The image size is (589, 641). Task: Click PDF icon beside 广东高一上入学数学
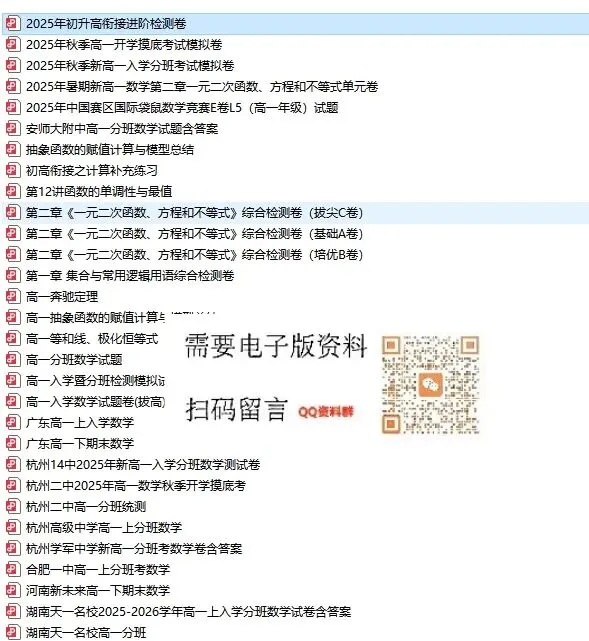(13, 422)
